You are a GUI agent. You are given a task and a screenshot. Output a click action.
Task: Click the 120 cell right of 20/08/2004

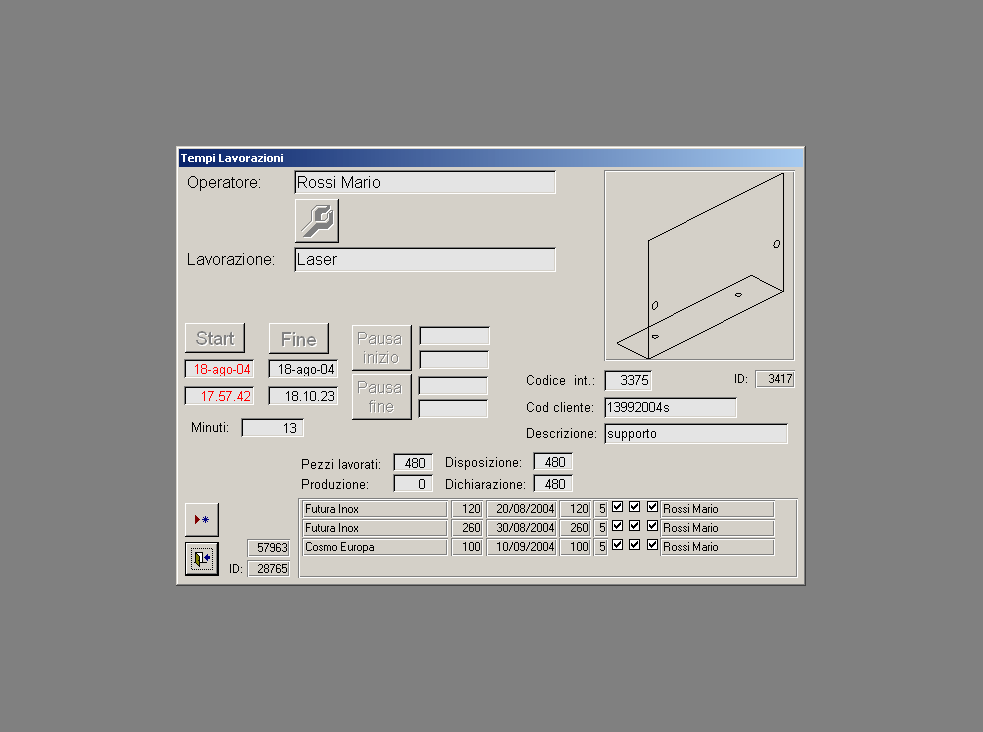coord(576,509)
